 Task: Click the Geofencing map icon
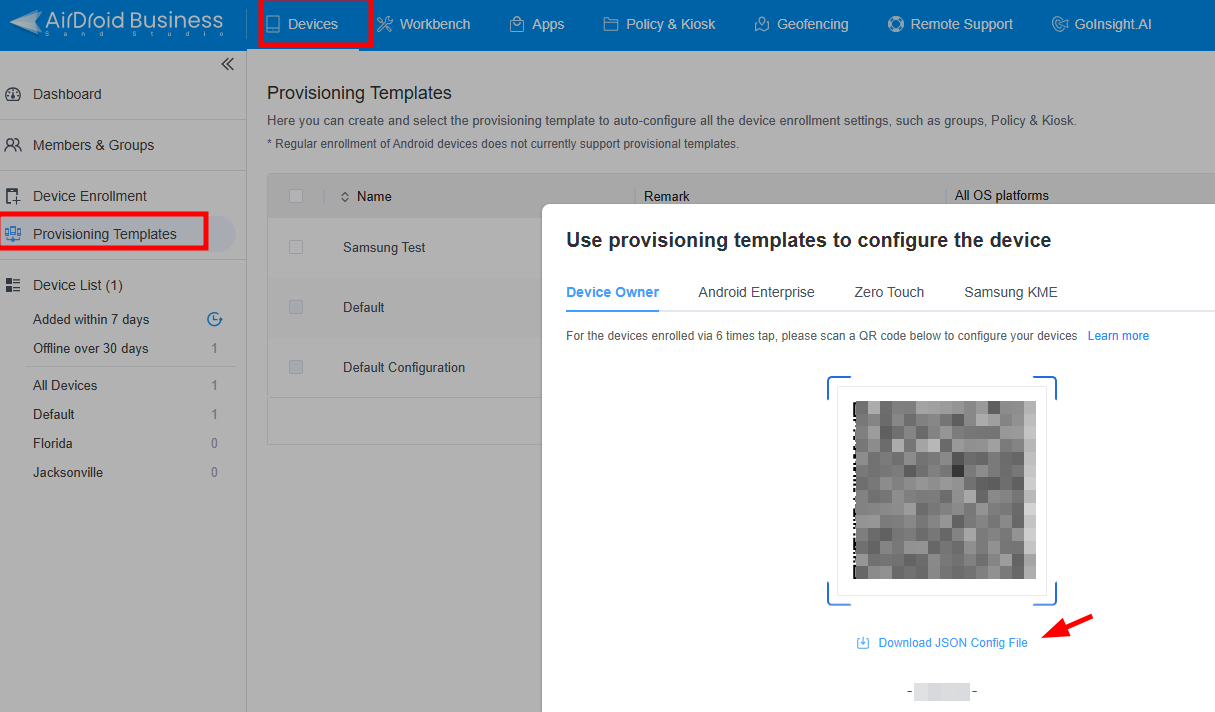762,24
